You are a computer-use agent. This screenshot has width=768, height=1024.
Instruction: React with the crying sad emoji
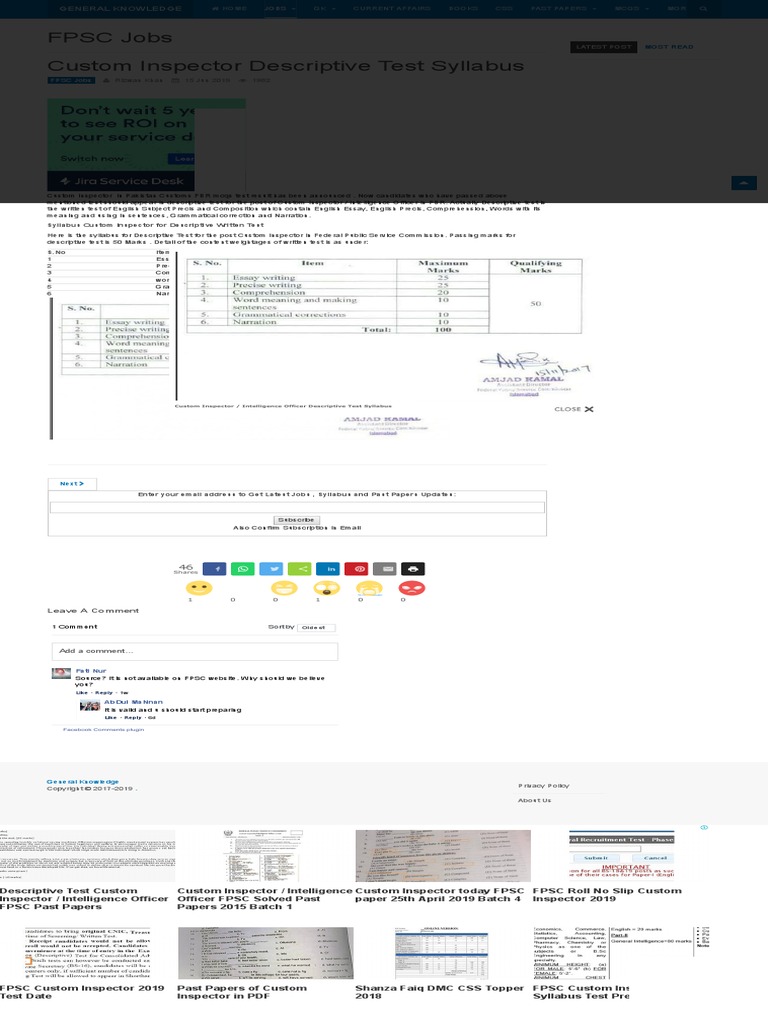click(369, 588)
